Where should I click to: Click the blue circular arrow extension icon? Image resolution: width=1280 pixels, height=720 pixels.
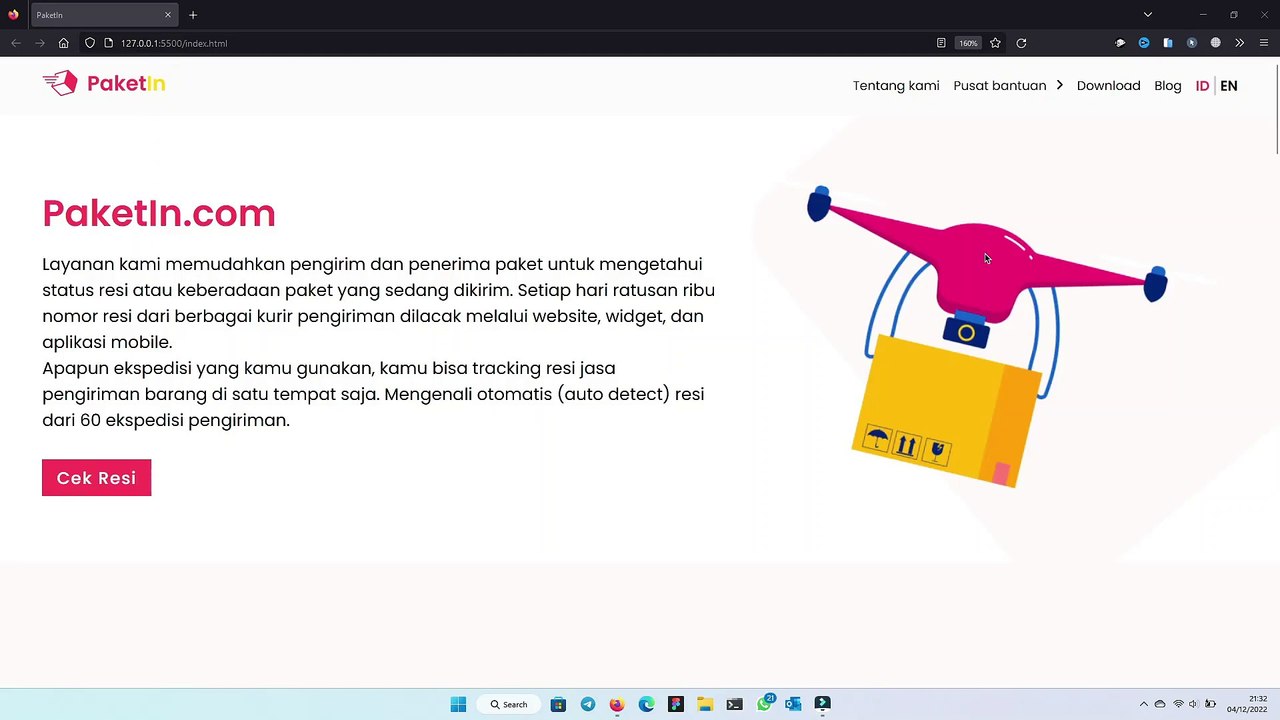tap(1144, 43)
